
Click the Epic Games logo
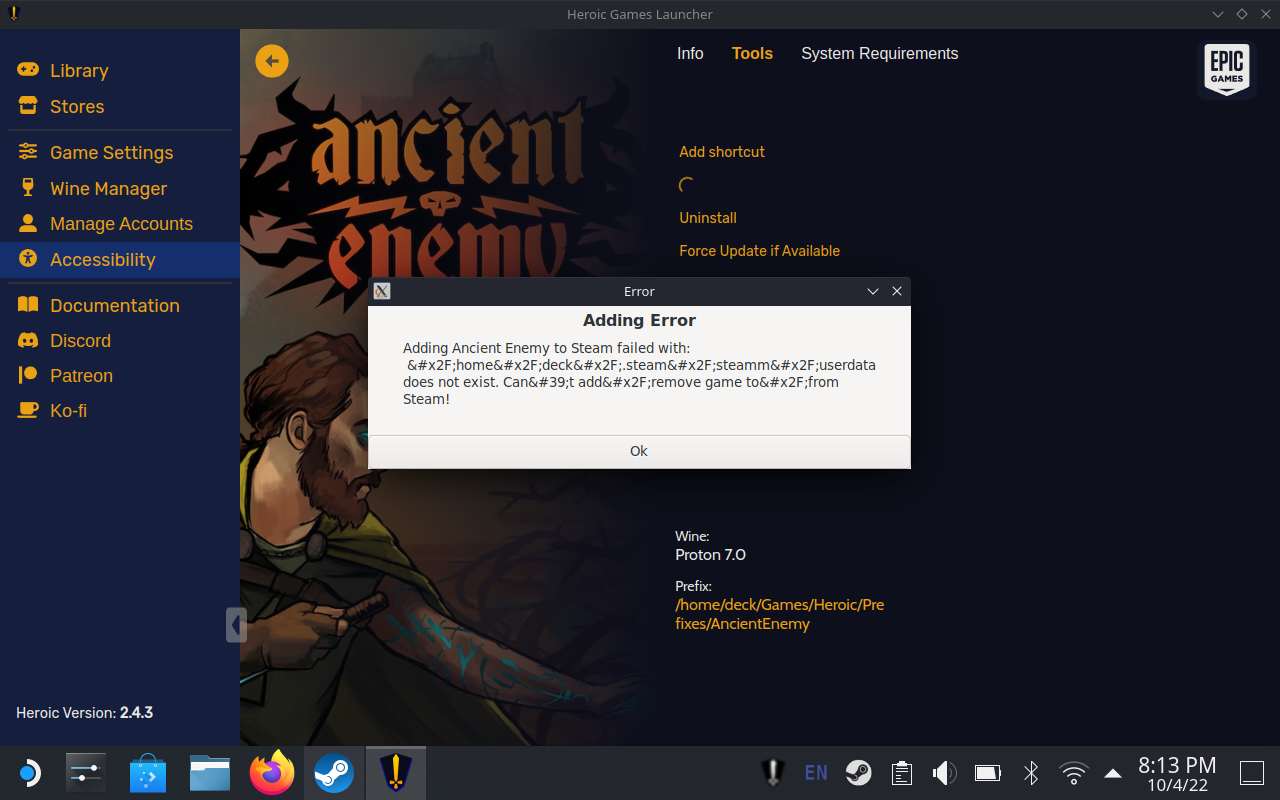[x=1226, y=70]
